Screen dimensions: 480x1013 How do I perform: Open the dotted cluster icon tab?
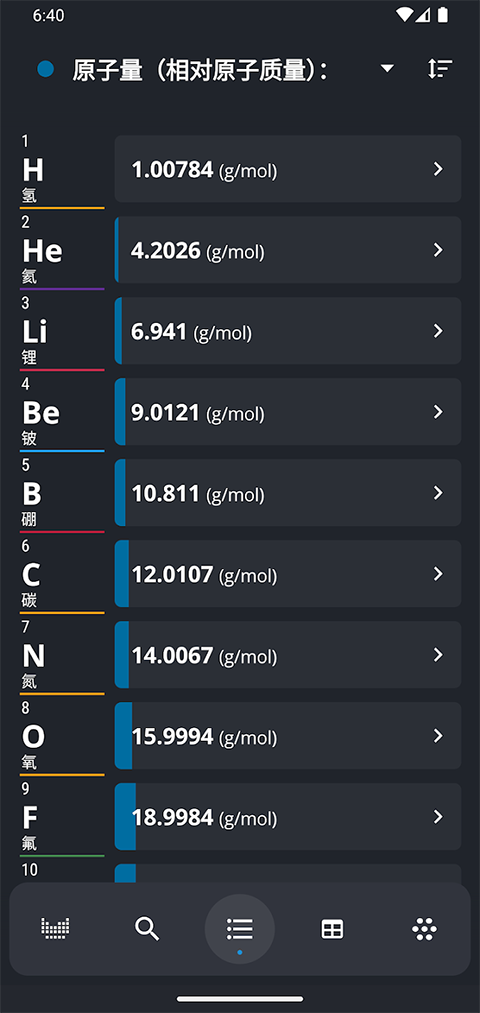click(x=424, y=929)
